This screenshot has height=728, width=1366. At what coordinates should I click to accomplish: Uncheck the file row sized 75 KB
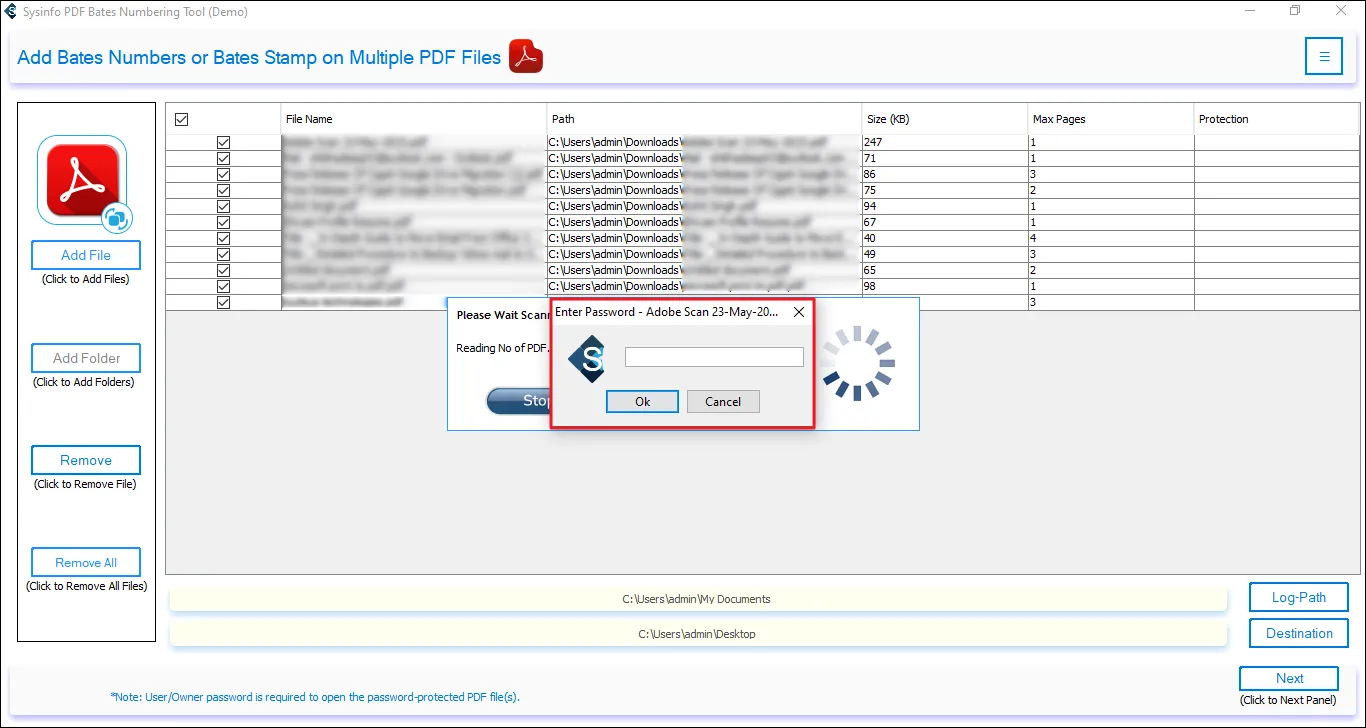tap(223, 190)
